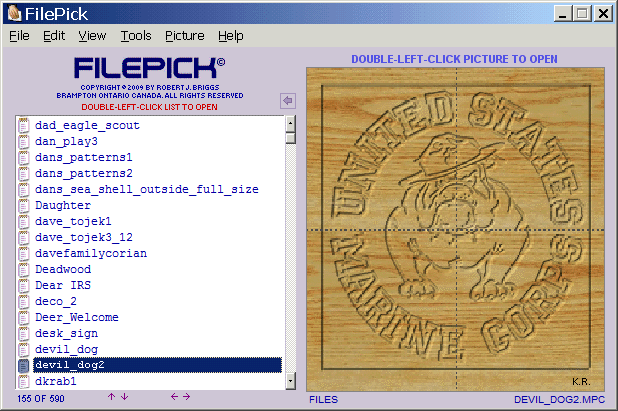Select dave_tojek3_12 in the file list

pos(84,237)
